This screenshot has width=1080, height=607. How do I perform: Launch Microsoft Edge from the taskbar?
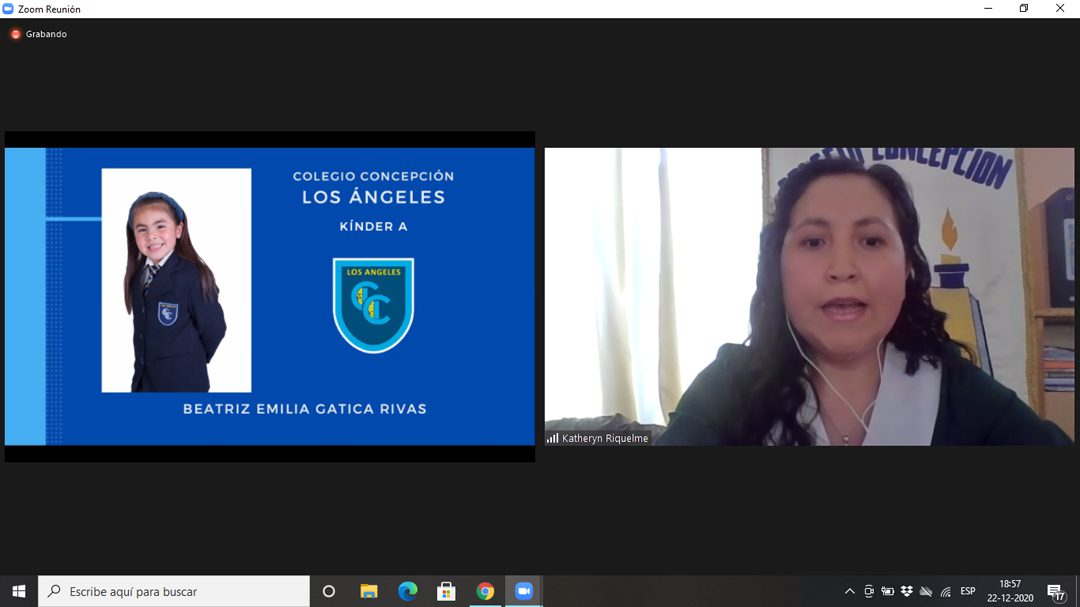[408, 591]
